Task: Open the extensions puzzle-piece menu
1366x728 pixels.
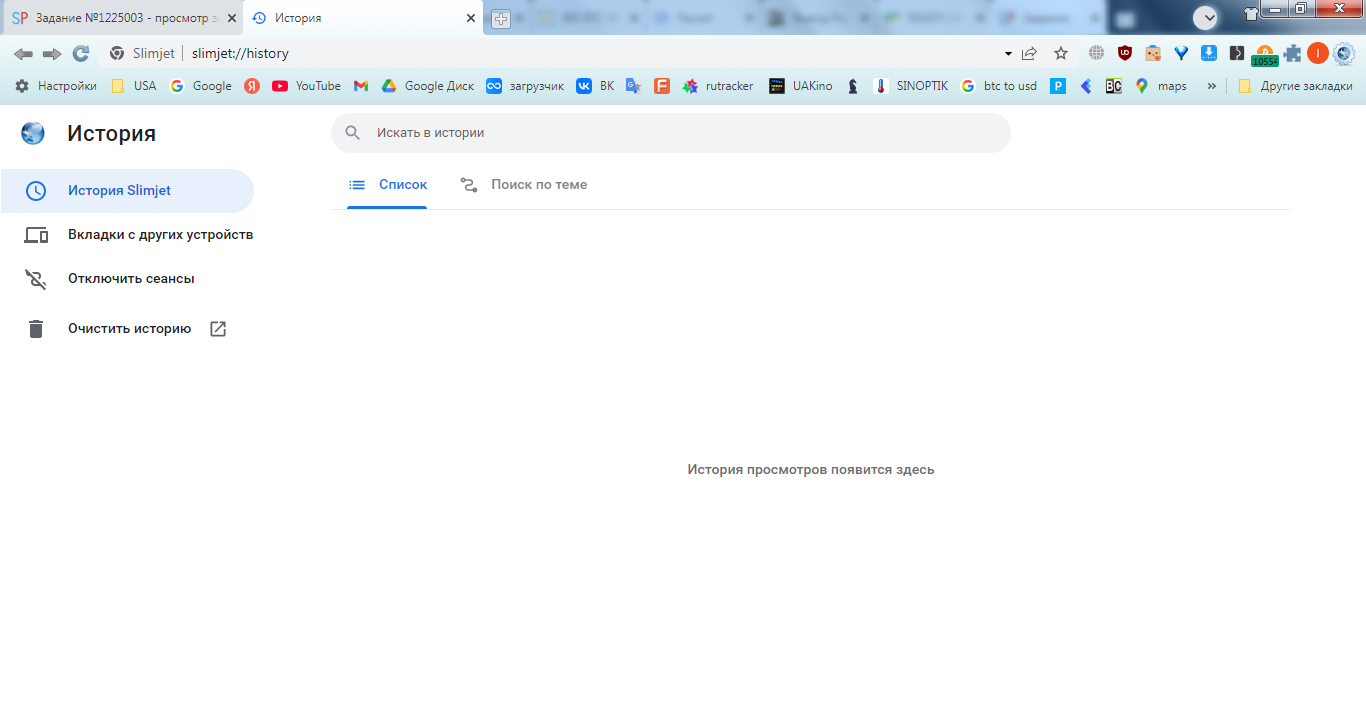Action: pos(1293,53)
